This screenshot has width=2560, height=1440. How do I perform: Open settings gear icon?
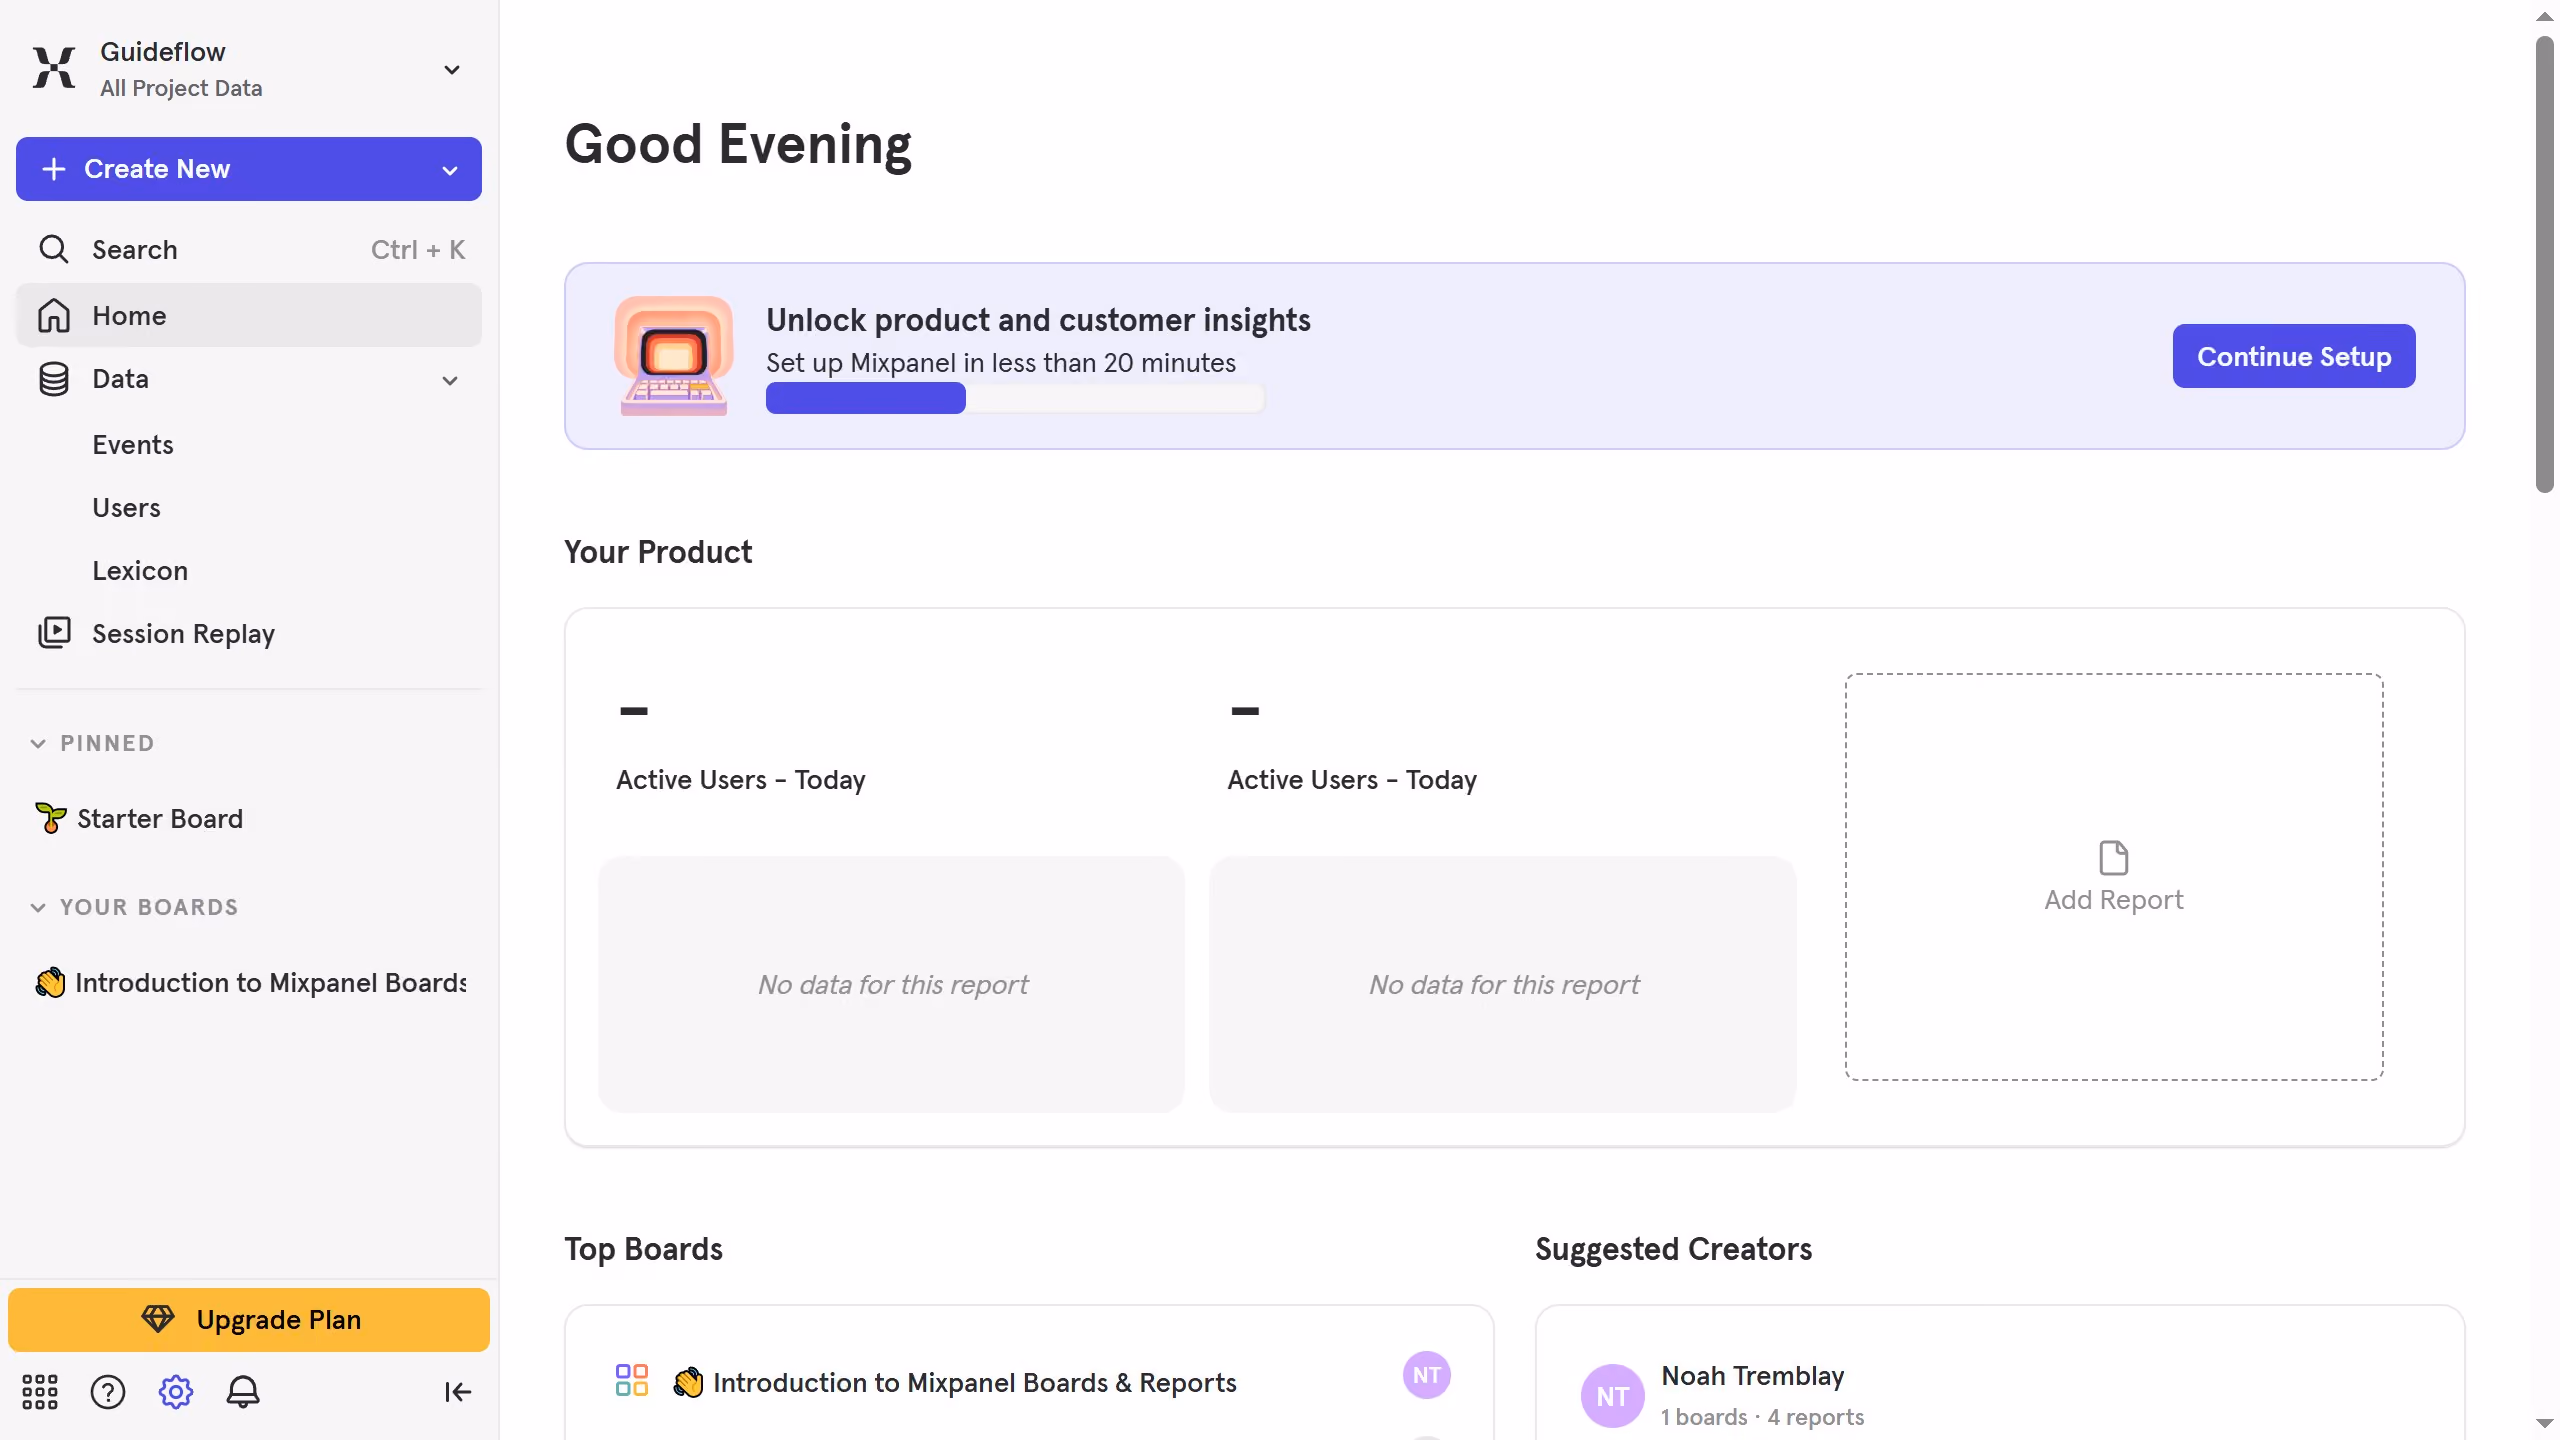[x=176, y=1391]
